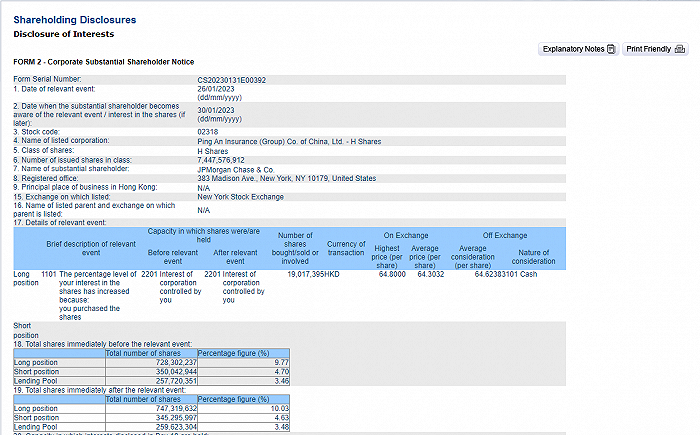
Task: Click the printer icon beside Print Friendly
Action: click(x=680, y=49)
